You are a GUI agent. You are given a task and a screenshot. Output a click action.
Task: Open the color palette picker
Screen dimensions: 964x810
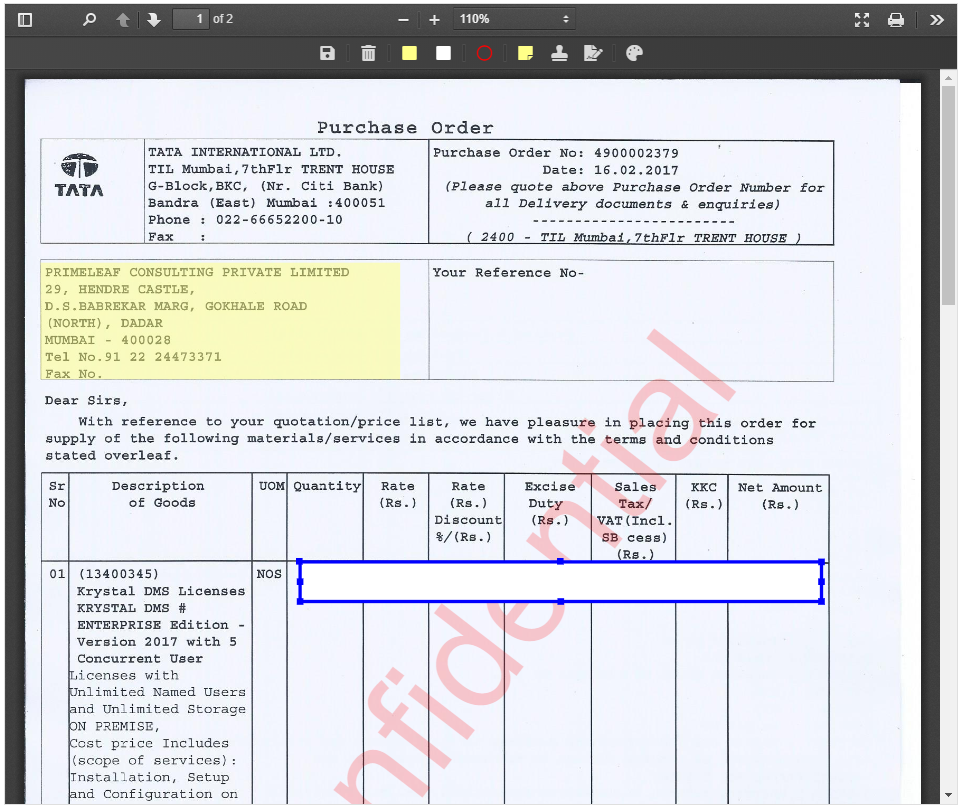pyautogui.click(x=634, y=53)
